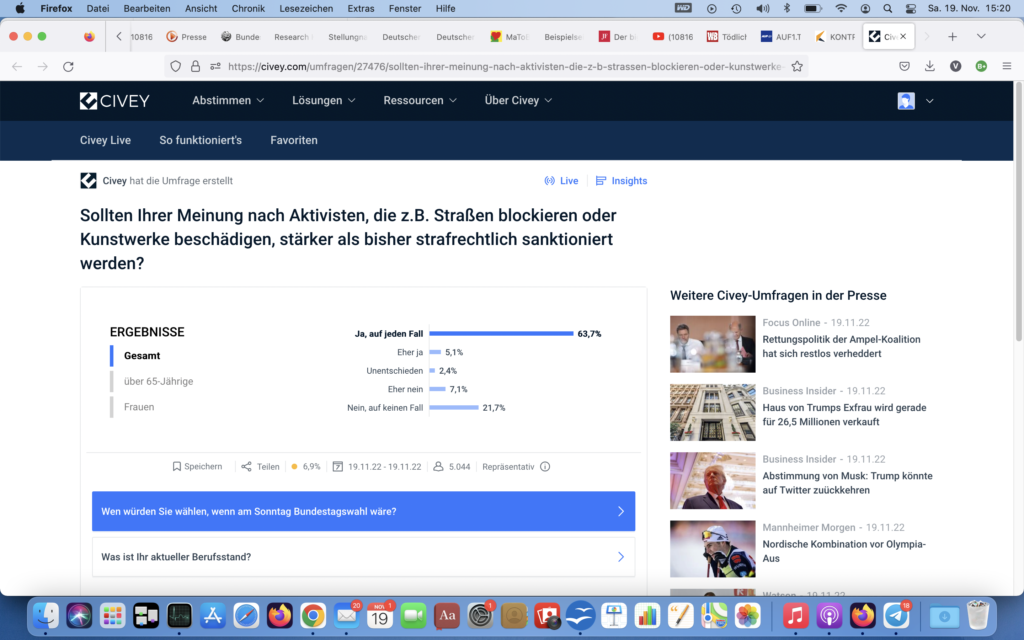Bookmark this page with the star icon
This screenshot has width=1024, height=640.
[x=797, y=66]
